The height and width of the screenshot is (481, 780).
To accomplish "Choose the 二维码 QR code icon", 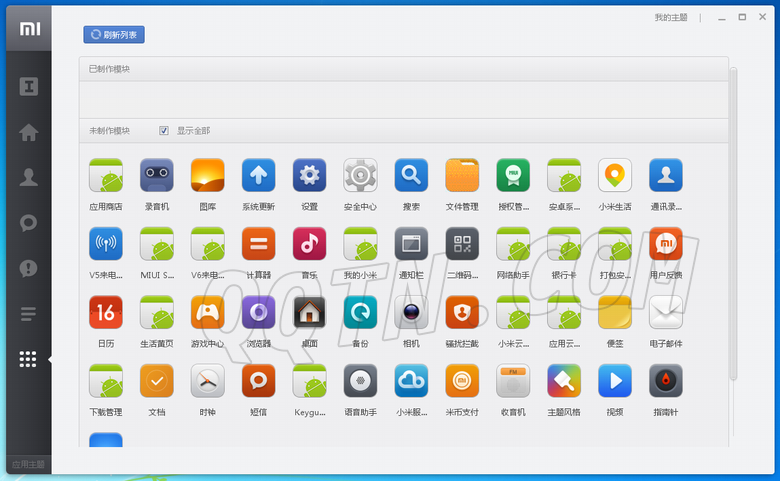I will pyautogui.click(x=462, y=244).
